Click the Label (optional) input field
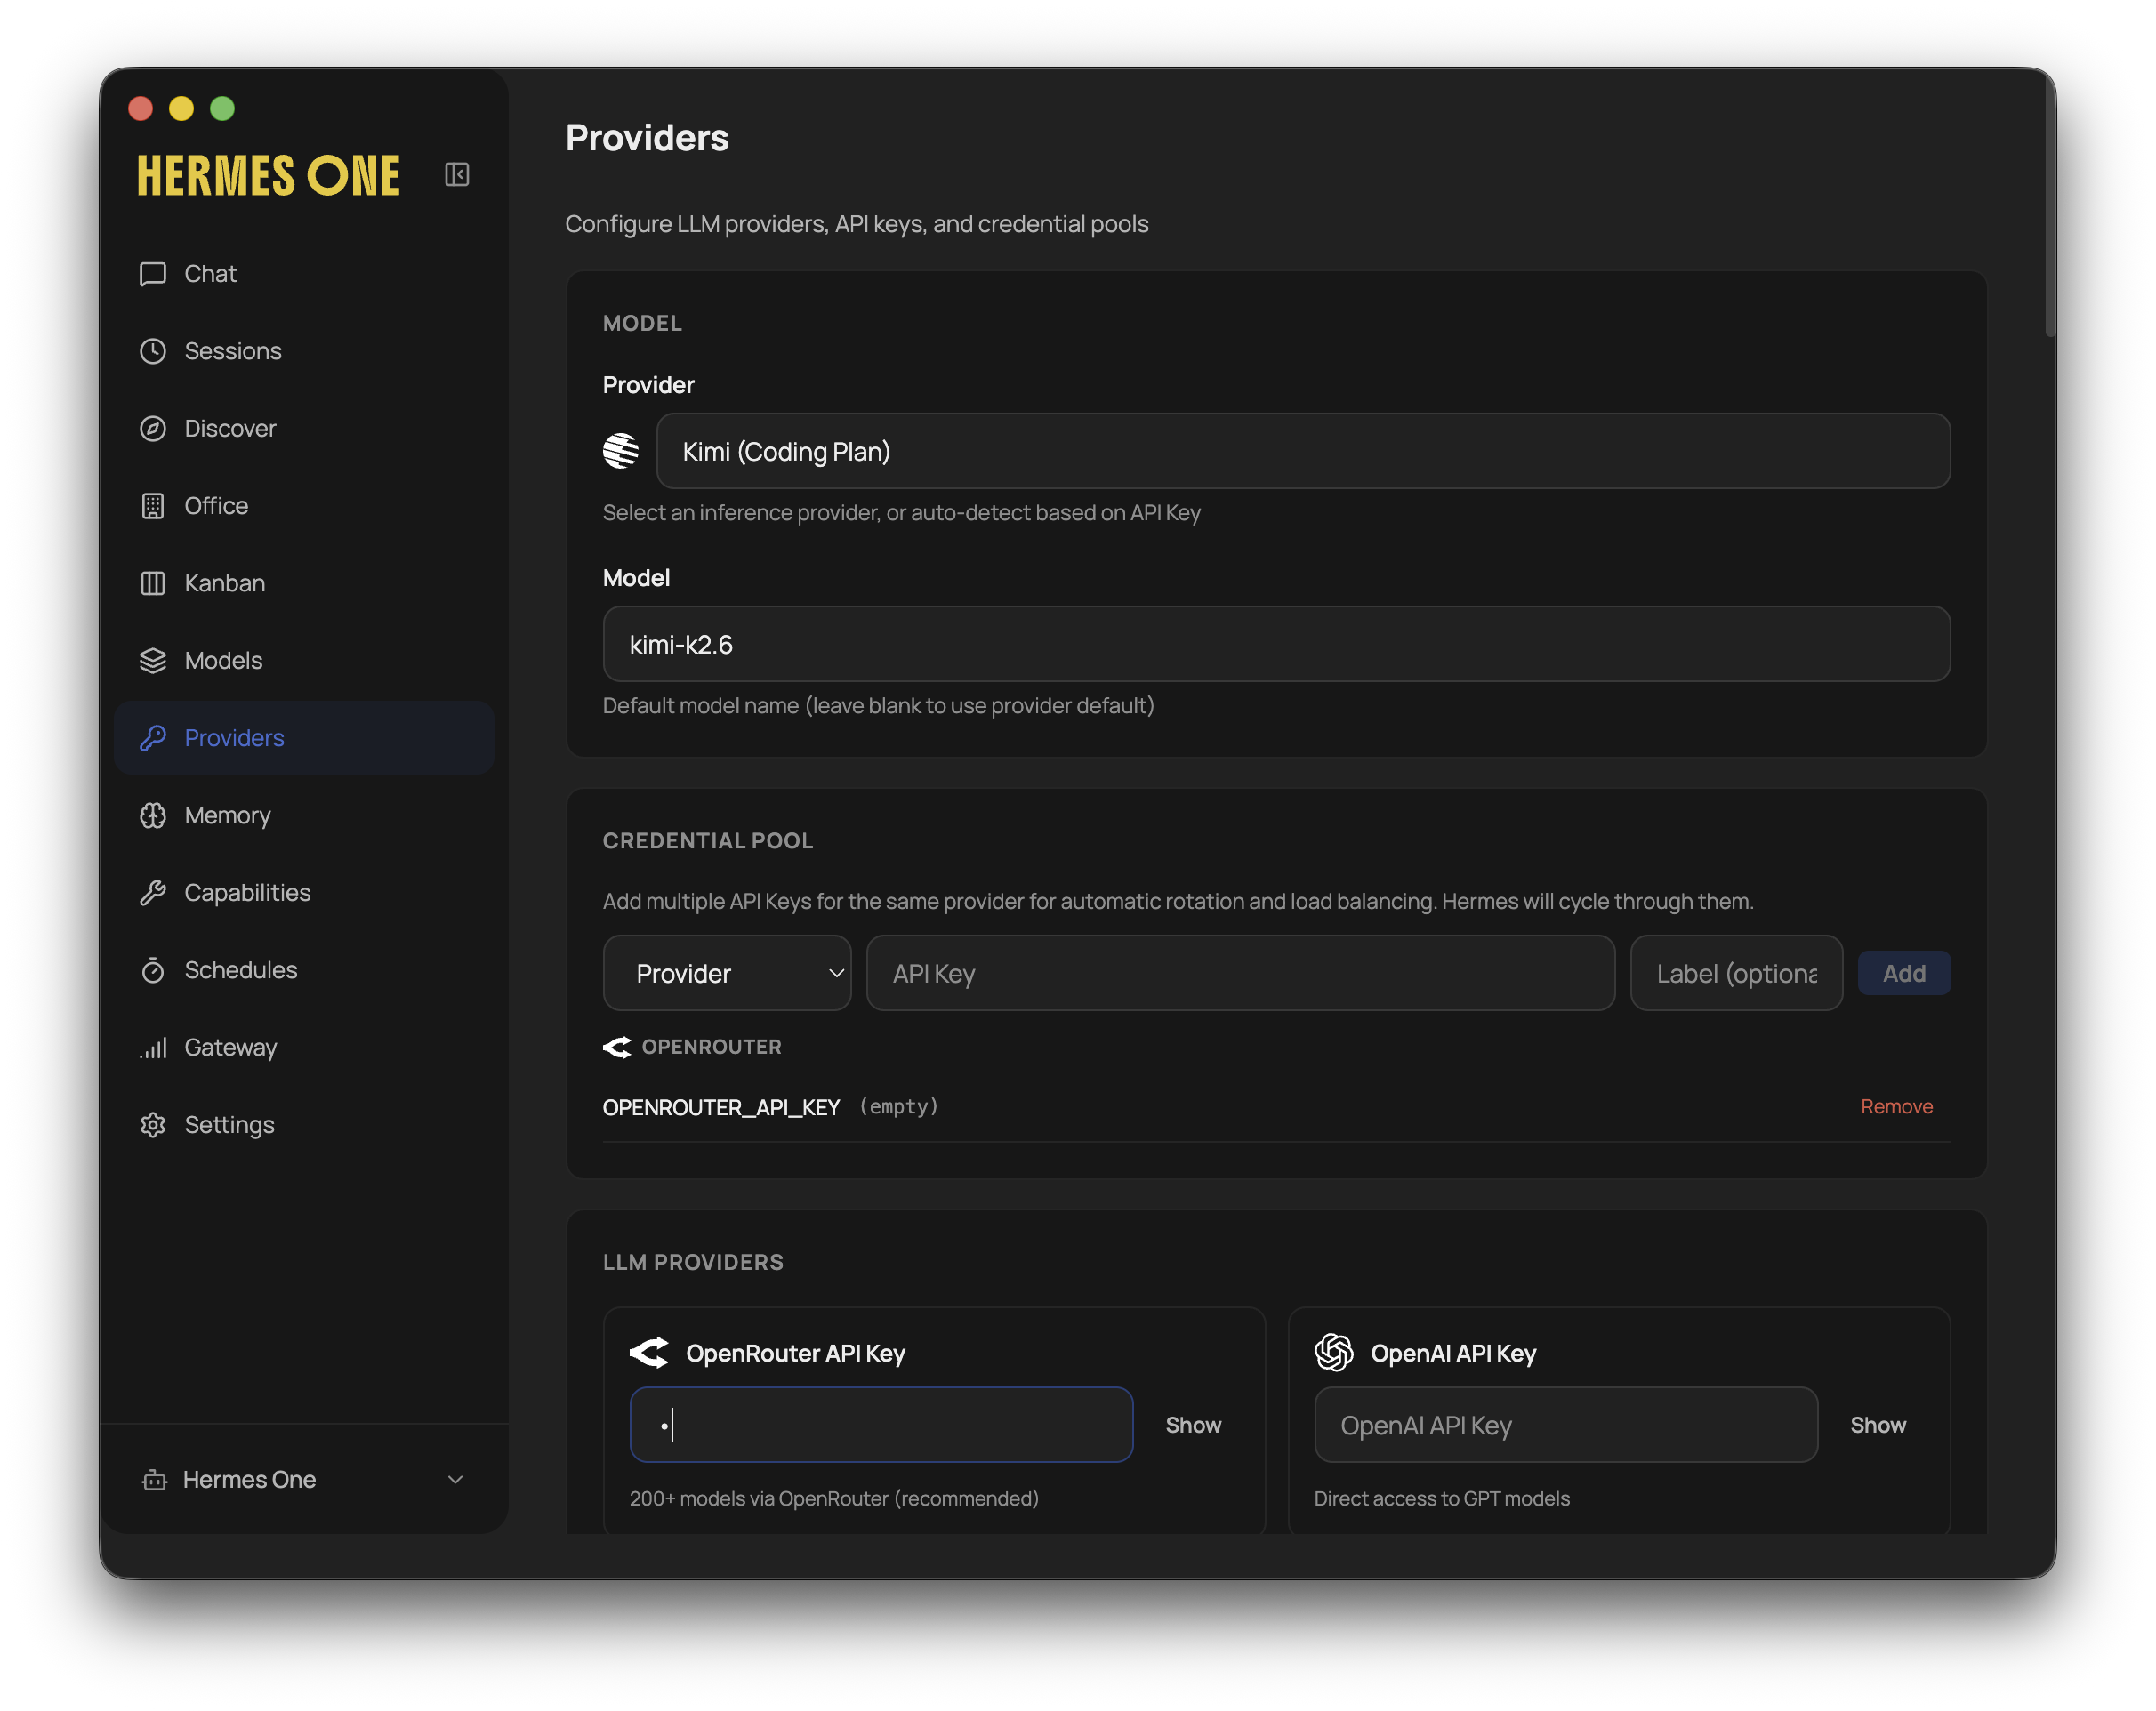The width and height of the screenshot is (2156, 1711). point(1736,973)
